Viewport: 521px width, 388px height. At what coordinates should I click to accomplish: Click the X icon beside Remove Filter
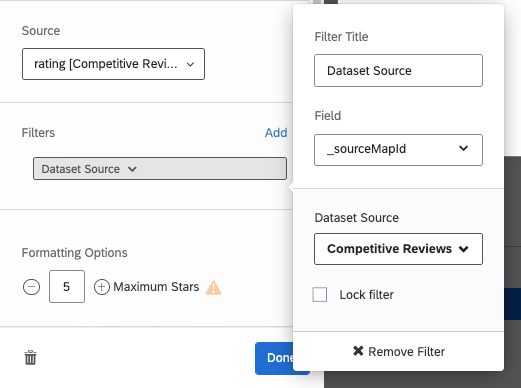(x=358, y=351)
